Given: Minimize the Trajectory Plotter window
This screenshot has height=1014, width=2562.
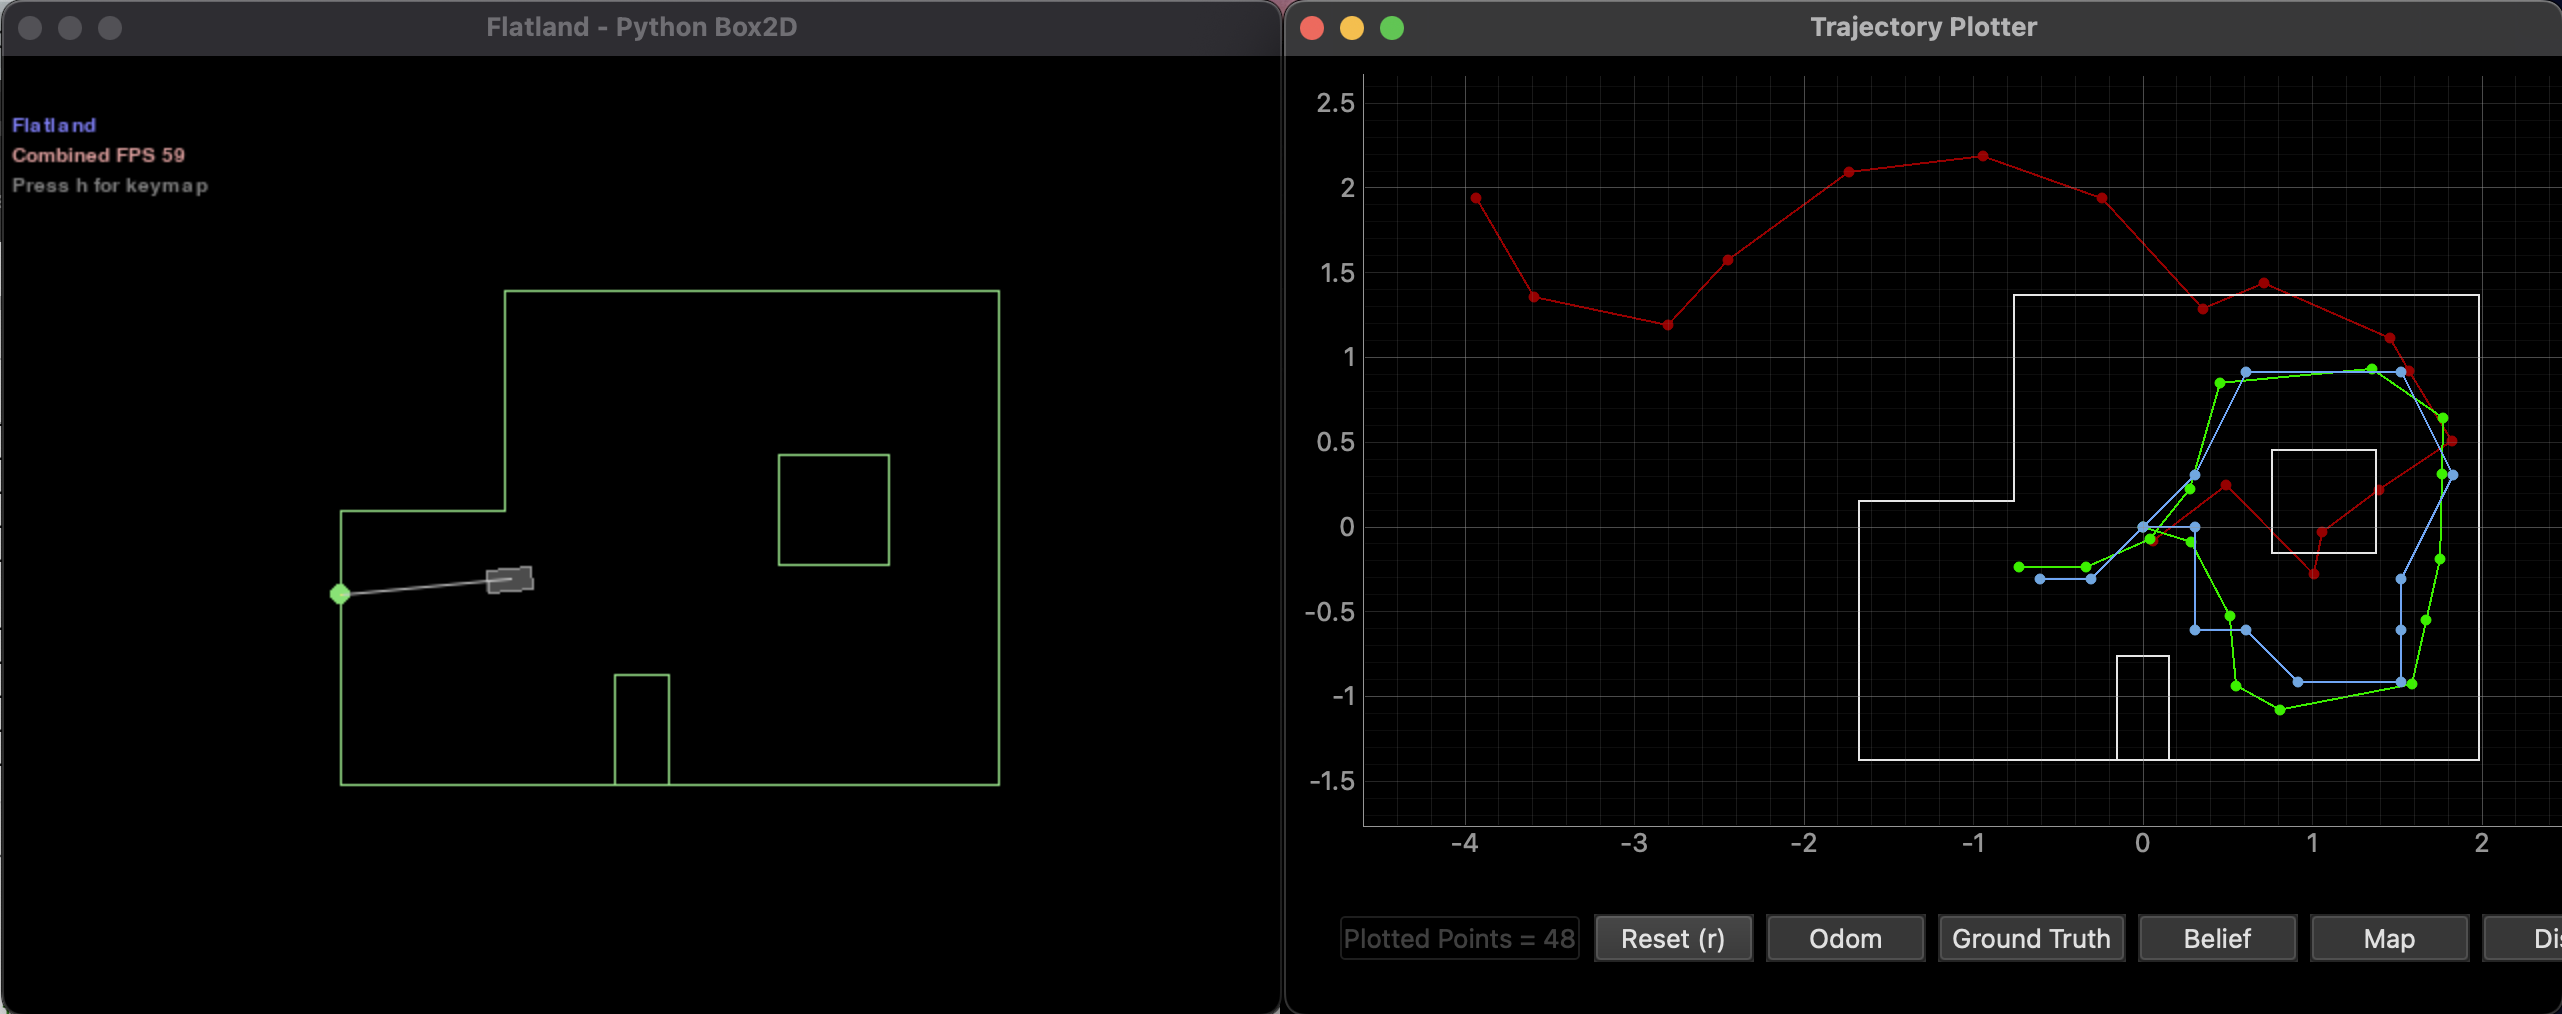Looking at the screenshot, I should click(1352, 28).
